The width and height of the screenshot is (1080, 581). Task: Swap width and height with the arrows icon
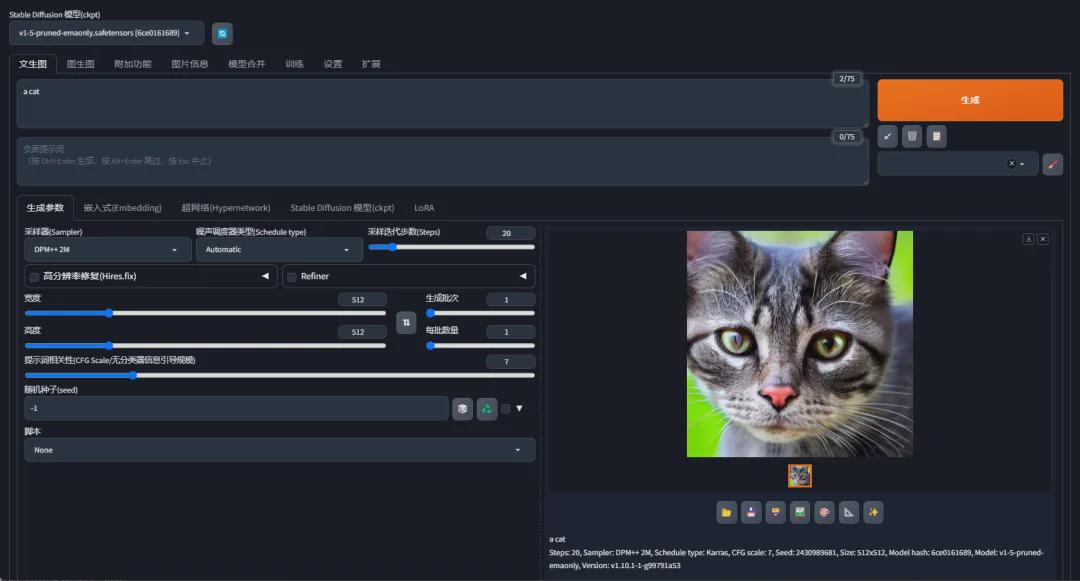tap(406, 322)
